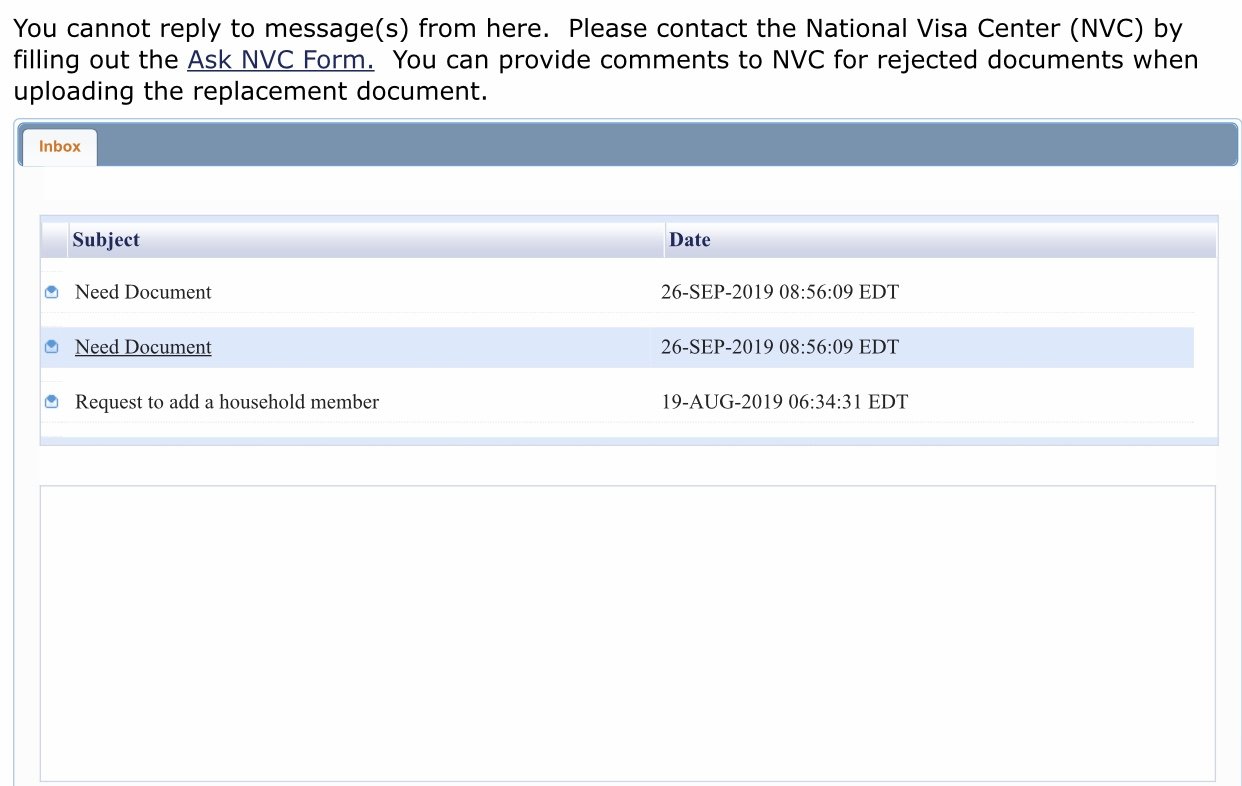Select the Inbox tab
The image size is (1242, 786).
(59, 146)
